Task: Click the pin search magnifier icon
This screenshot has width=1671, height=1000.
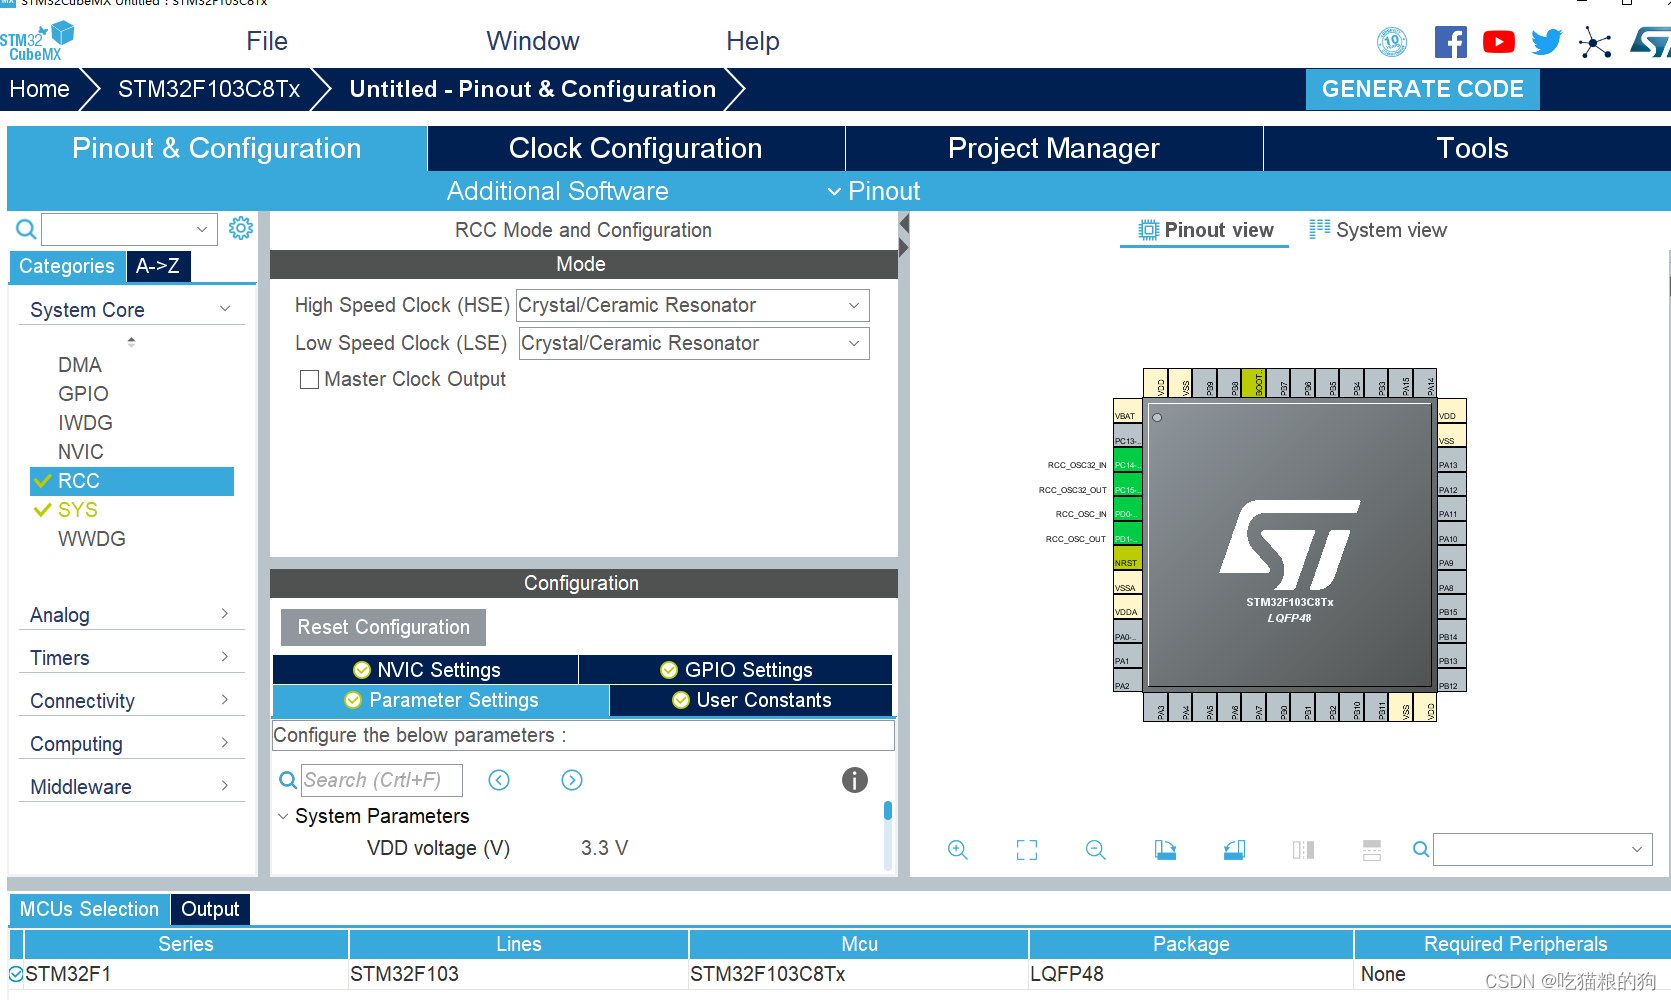Action: pyautogui.click(x=1420, y=850)
